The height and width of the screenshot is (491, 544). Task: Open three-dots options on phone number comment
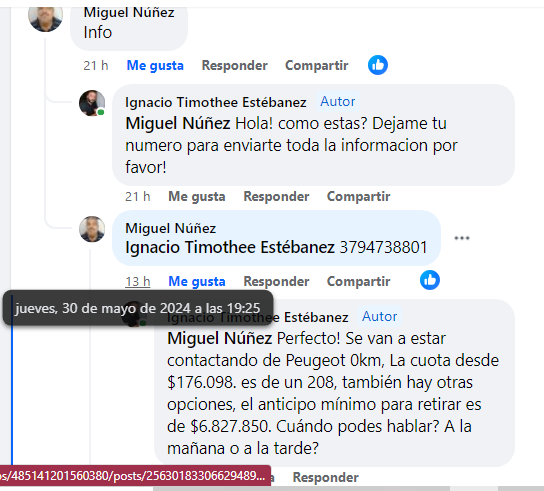tap(462, 238)
